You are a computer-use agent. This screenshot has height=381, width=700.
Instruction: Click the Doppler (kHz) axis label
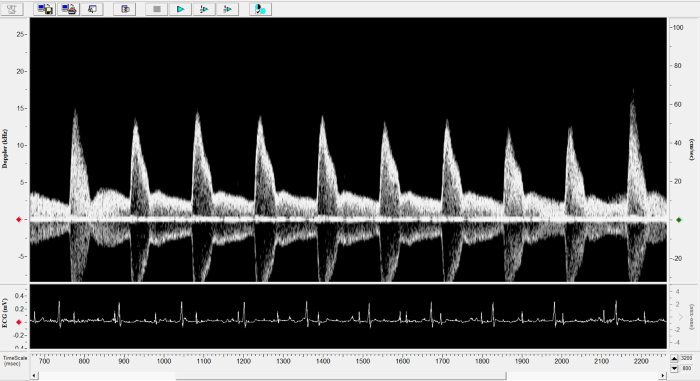(x=5, y=149)
